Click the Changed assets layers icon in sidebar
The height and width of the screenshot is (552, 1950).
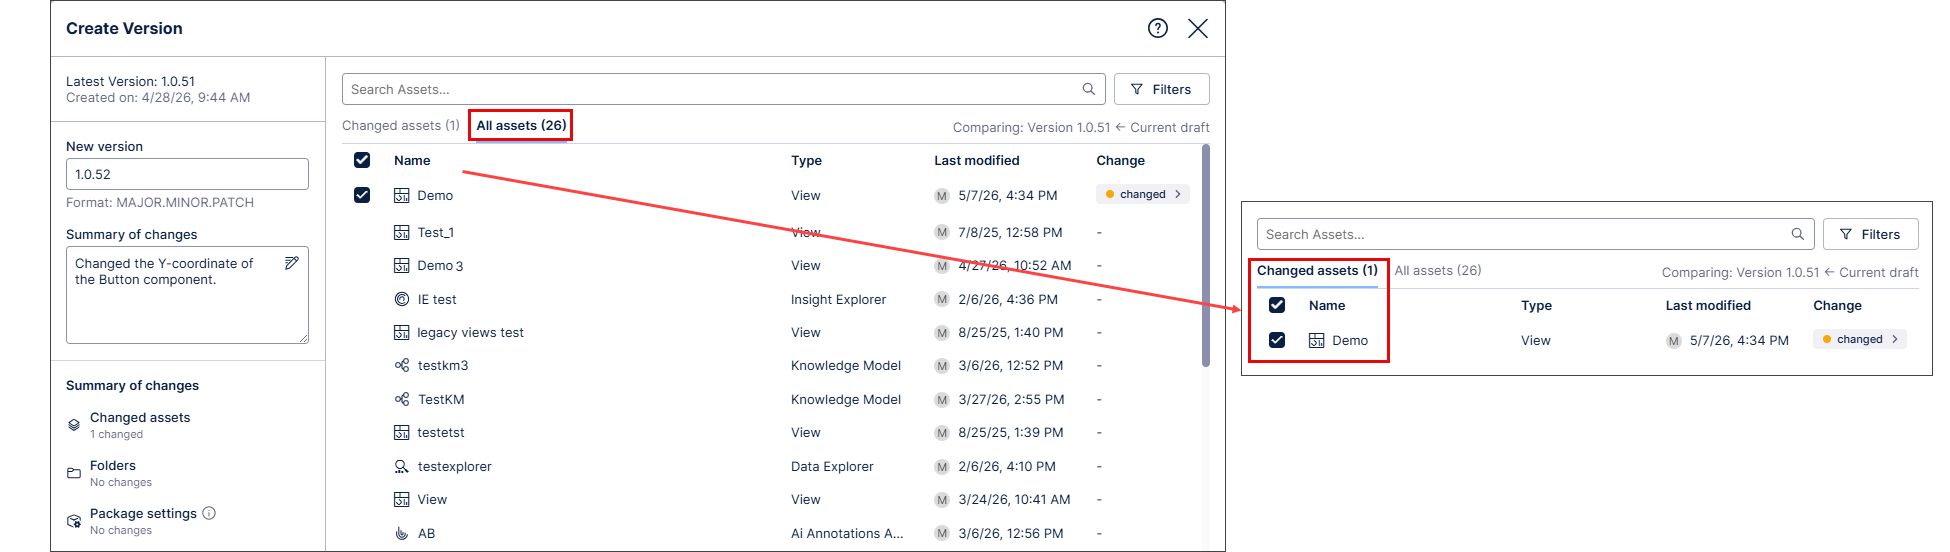point(74,425)
